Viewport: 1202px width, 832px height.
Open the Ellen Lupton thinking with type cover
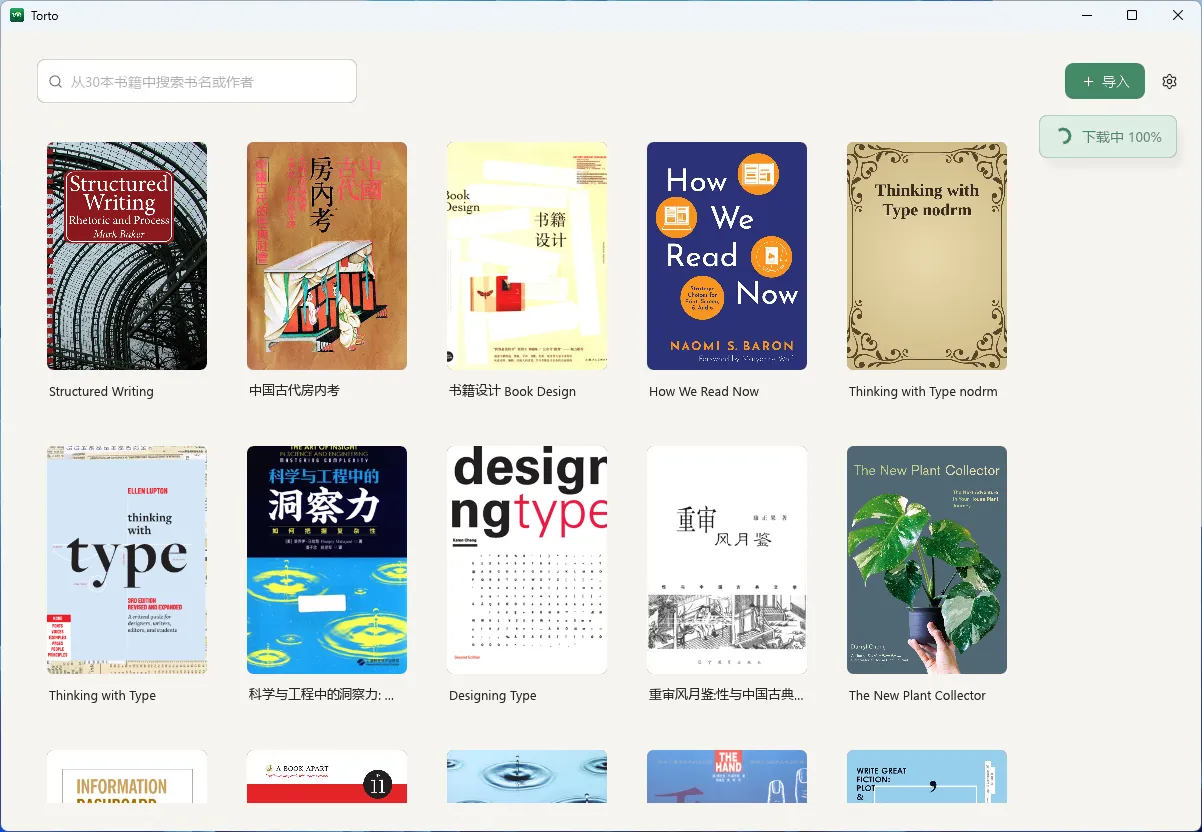(127, 560)
